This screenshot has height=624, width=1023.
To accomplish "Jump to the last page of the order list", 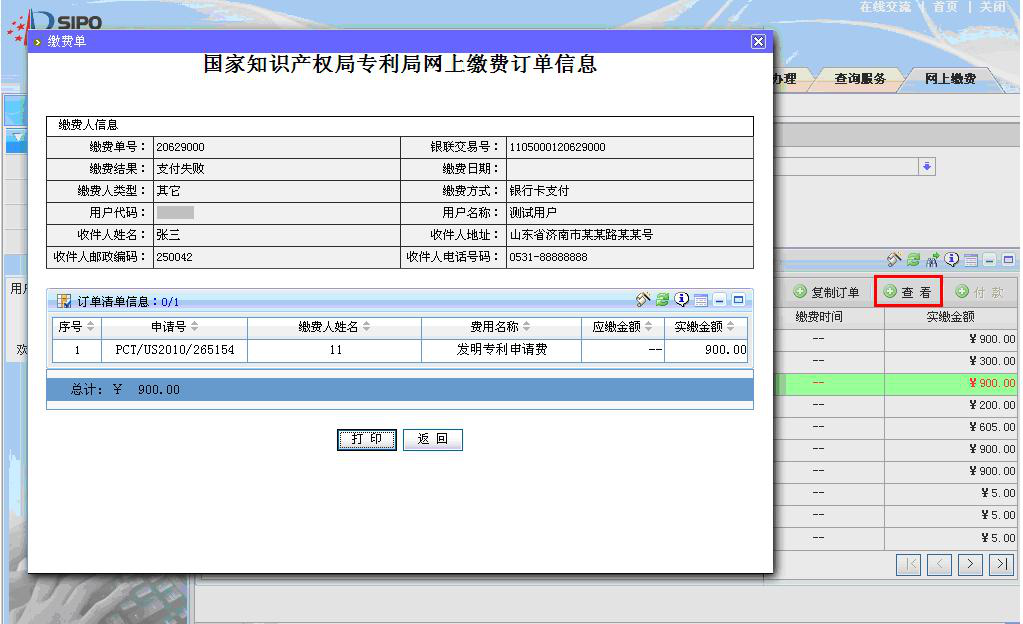I will point(1001,564).
